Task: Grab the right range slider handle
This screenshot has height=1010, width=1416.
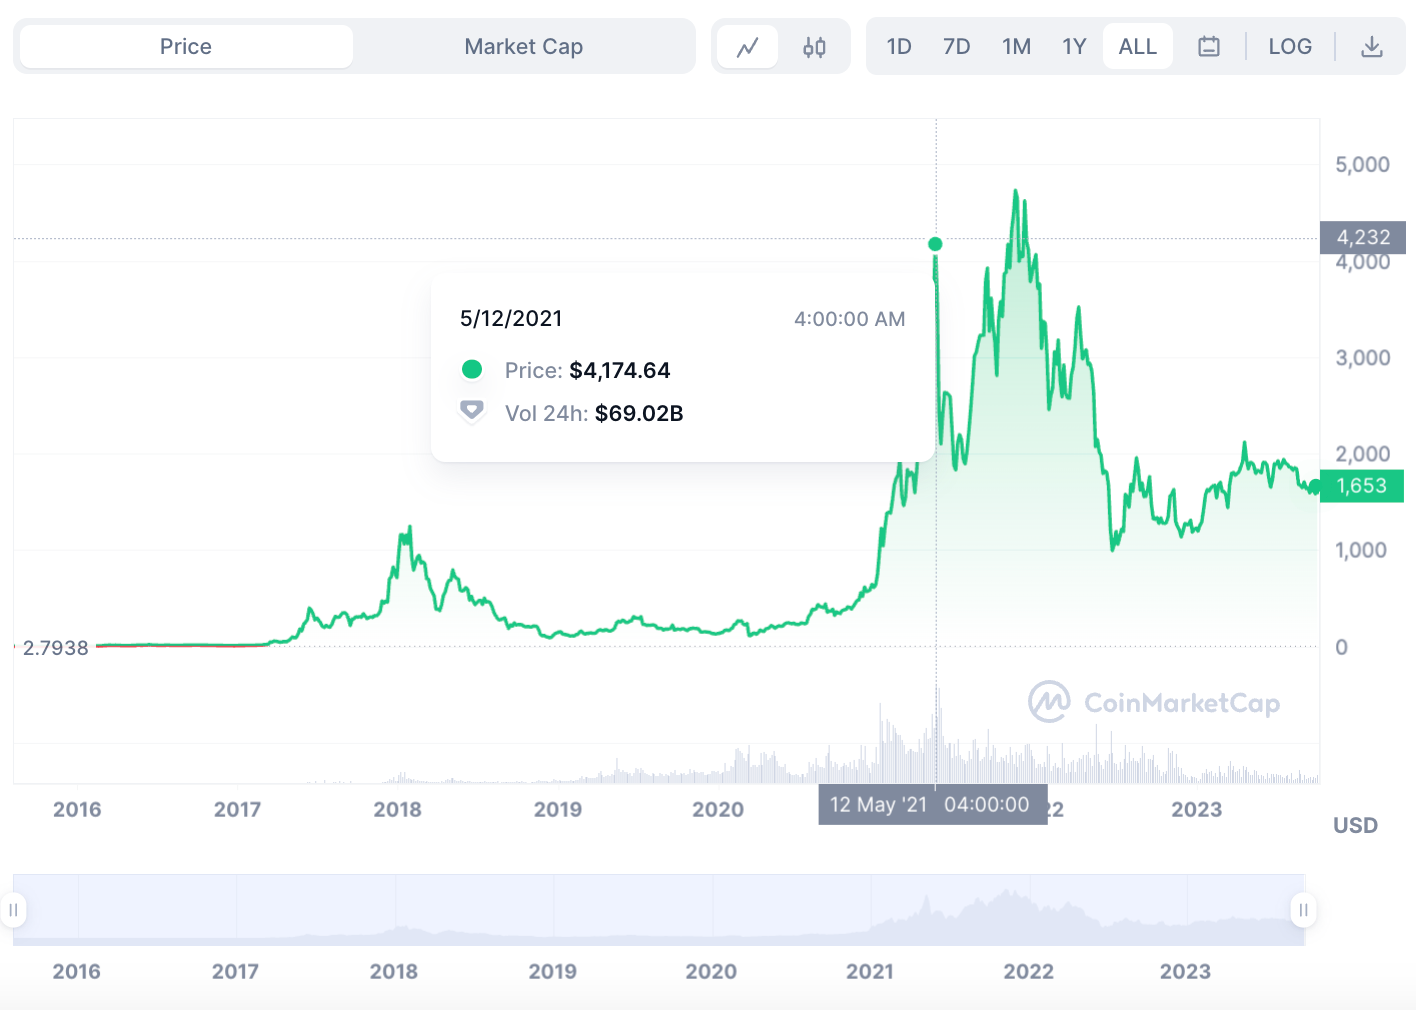Action: point(1303,910)
